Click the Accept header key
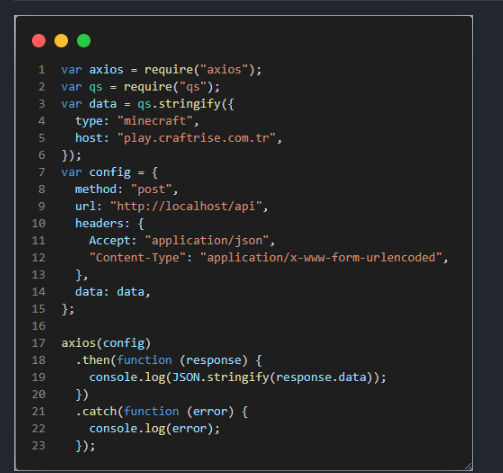 (110, 241)
